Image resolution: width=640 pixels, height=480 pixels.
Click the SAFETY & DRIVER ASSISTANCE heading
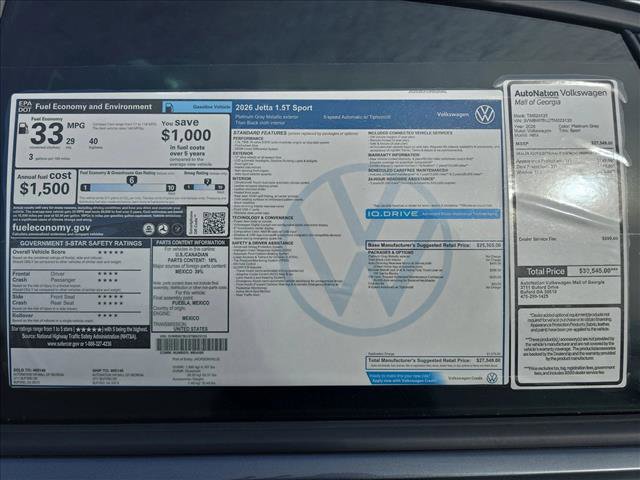tap(263, 243)
